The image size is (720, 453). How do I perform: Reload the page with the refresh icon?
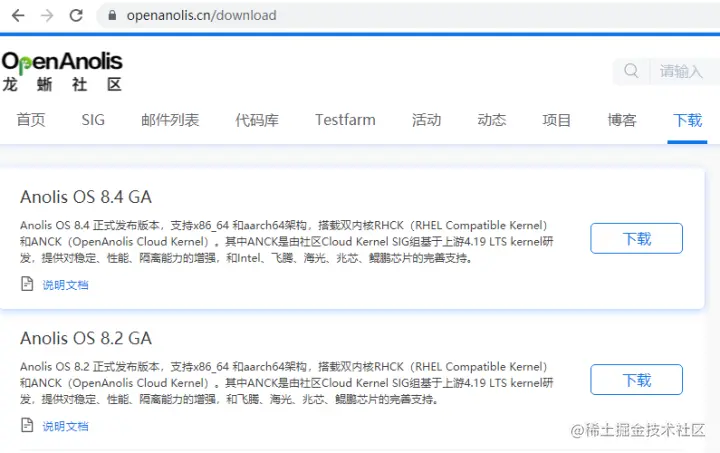(x=76, y=16)
